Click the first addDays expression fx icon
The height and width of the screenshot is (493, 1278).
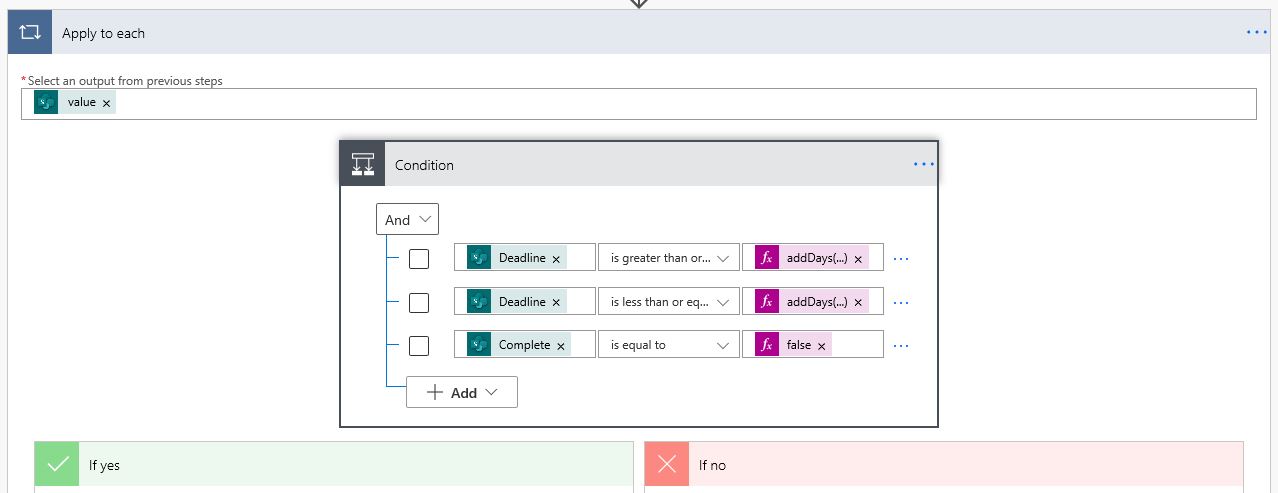767,258
